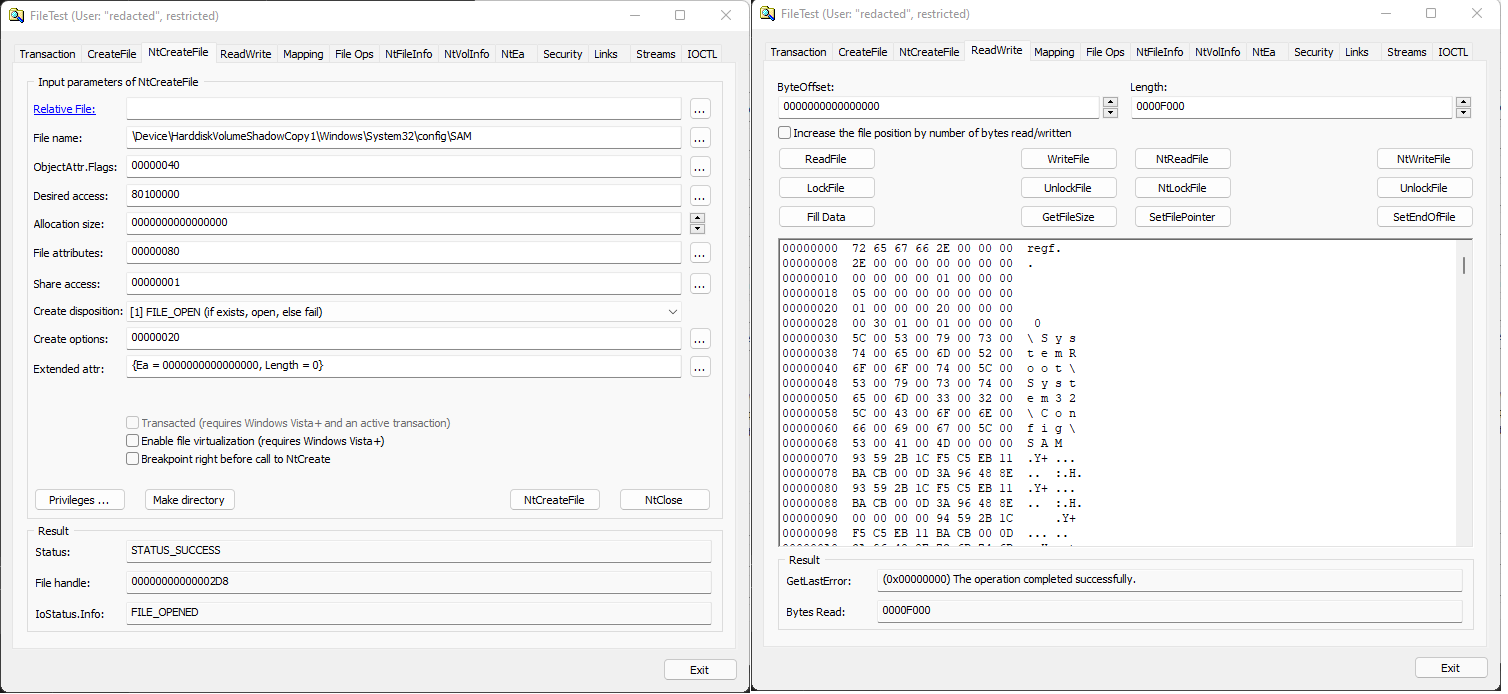Switch to Transaction tab in left window
1508x694 pixels.
[x=47, y=54]
